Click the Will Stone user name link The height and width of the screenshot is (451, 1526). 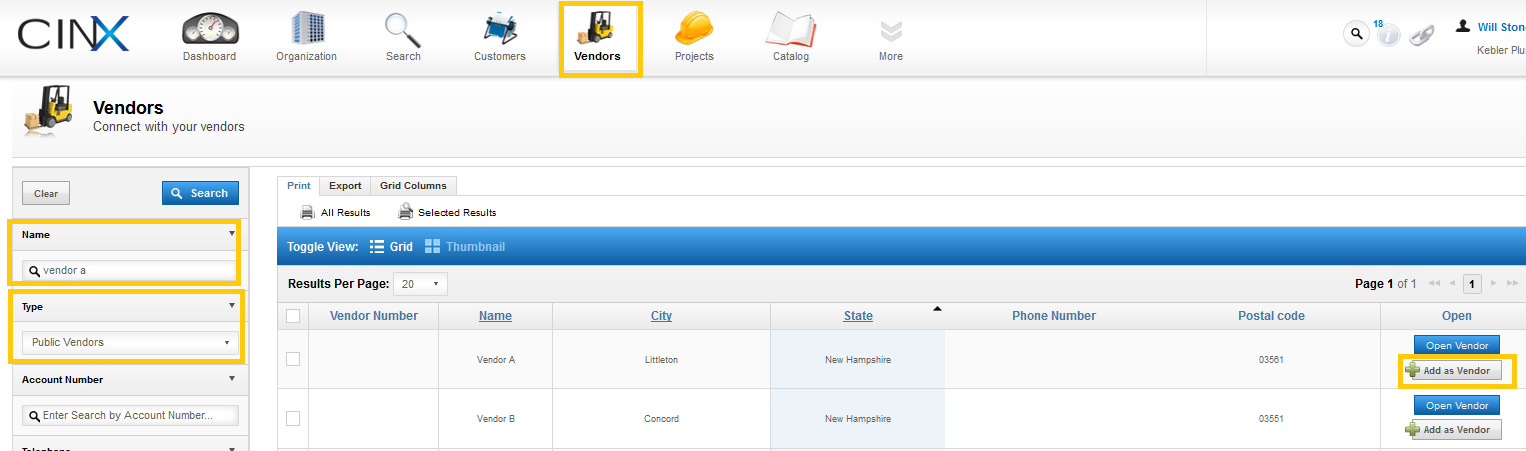[1501, 27]
